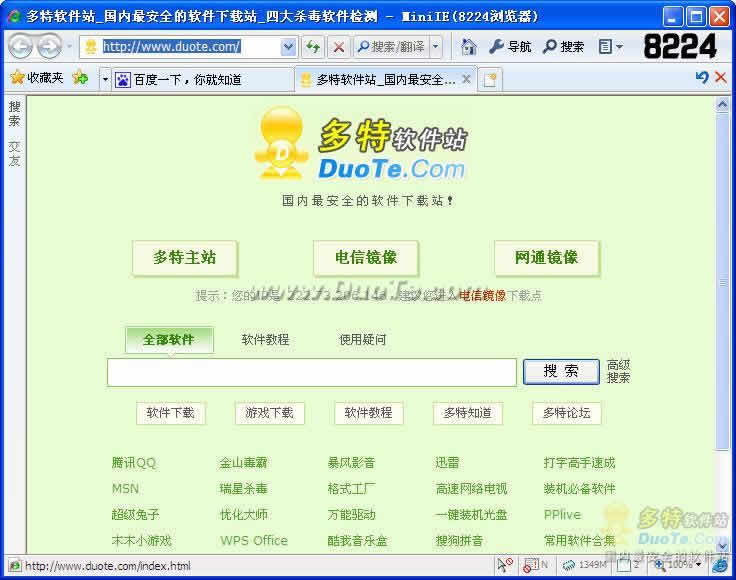Open the 迅雷 link

[x=447, y=463]
